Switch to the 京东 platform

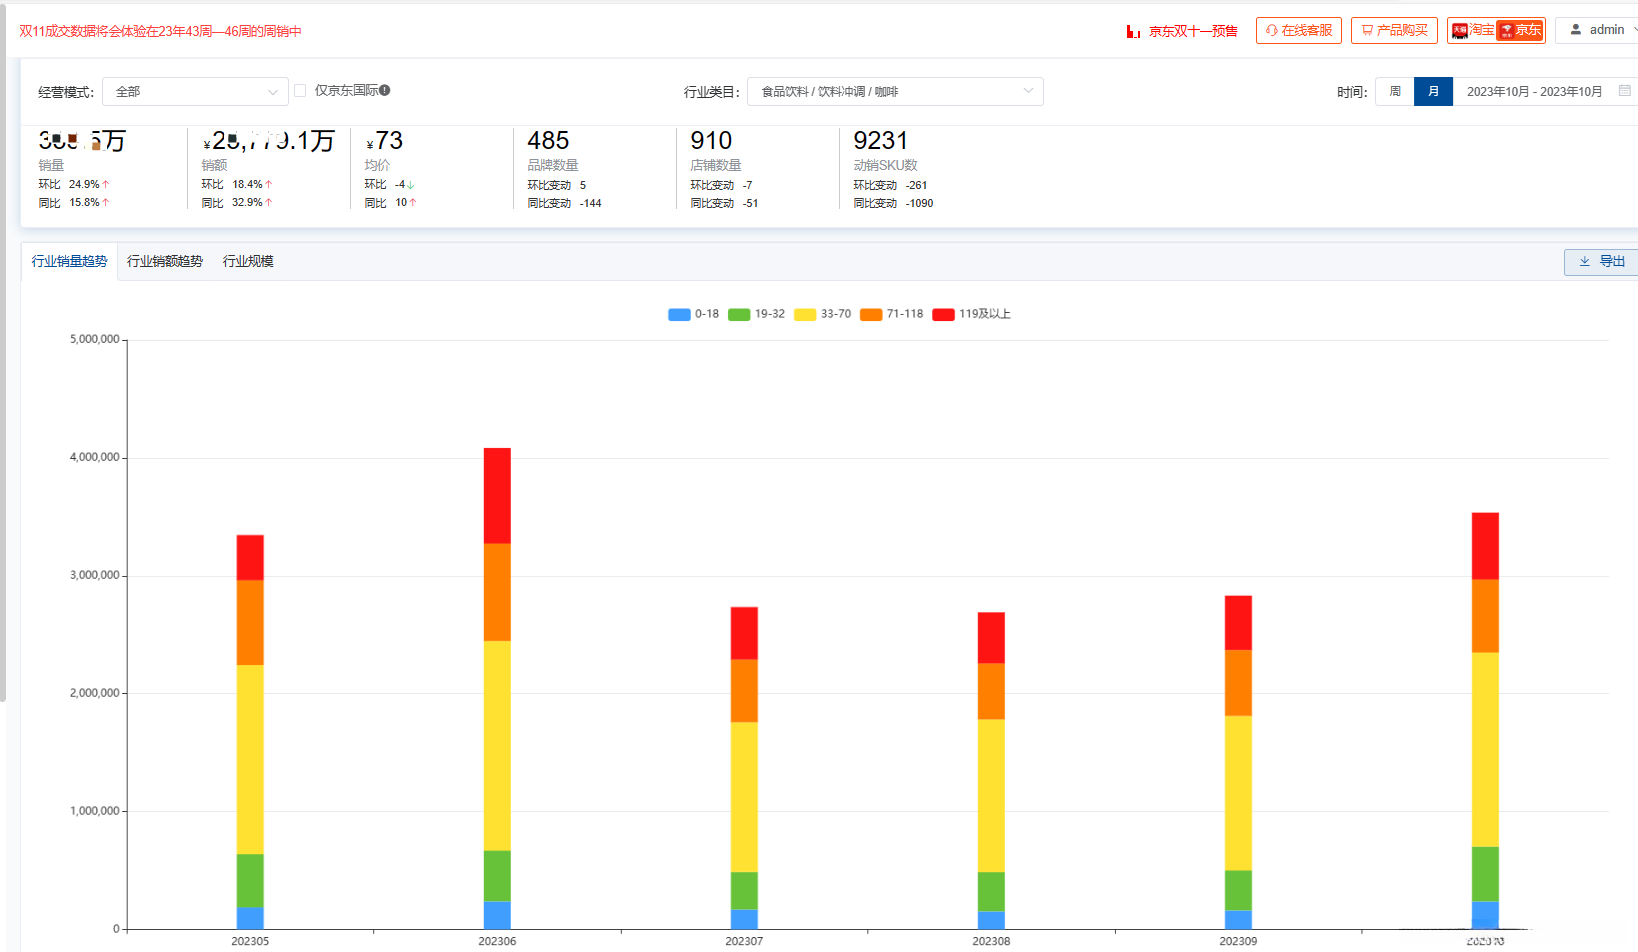[1520, 30]
